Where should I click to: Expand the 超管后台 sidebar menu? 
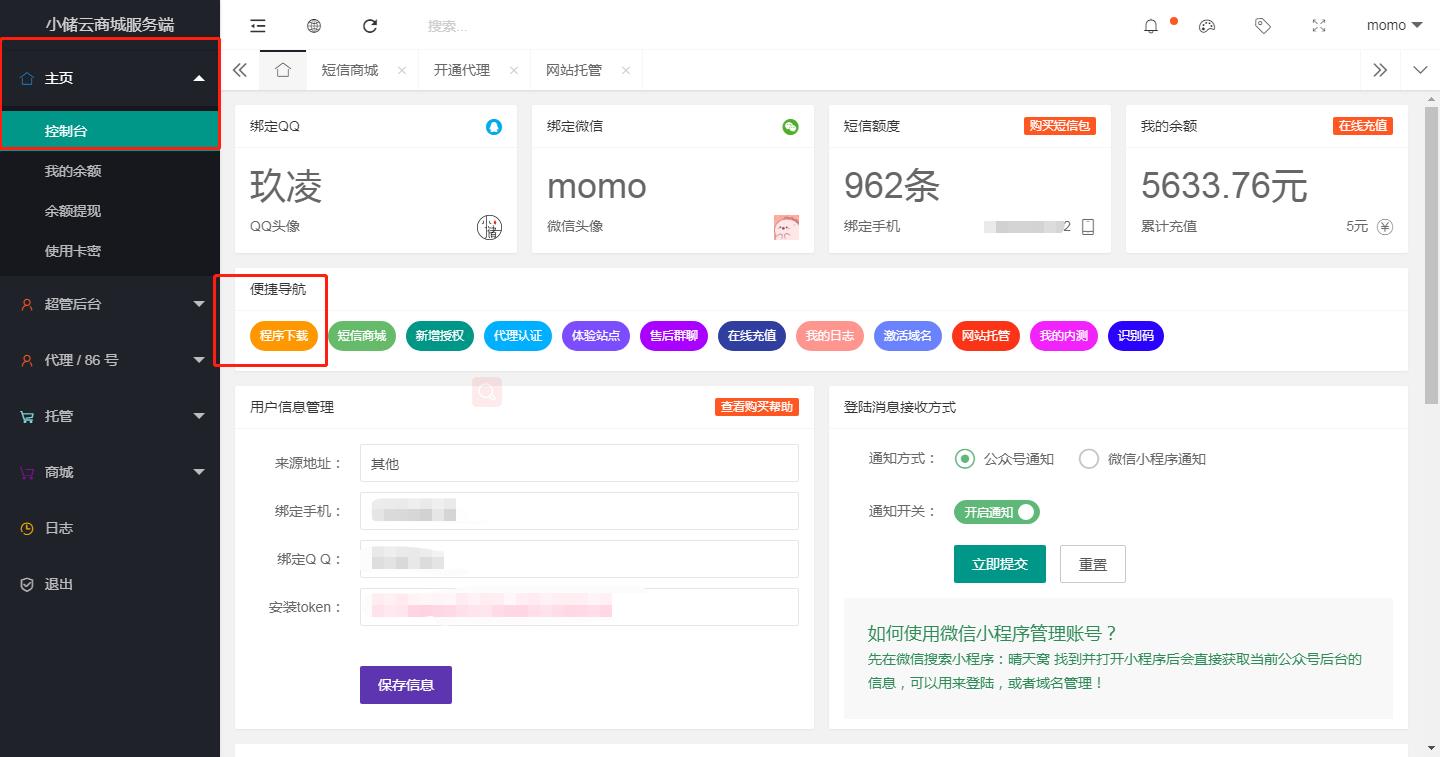[x=110, y=304]
